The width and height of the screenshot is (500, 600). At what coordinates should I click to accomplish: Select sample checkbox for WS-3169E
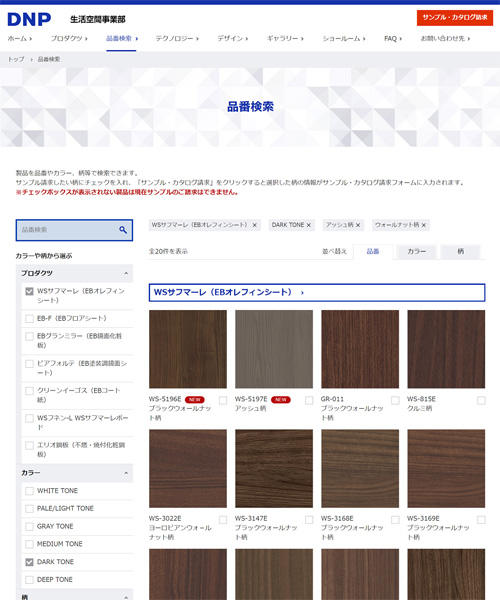click(481, 520)
